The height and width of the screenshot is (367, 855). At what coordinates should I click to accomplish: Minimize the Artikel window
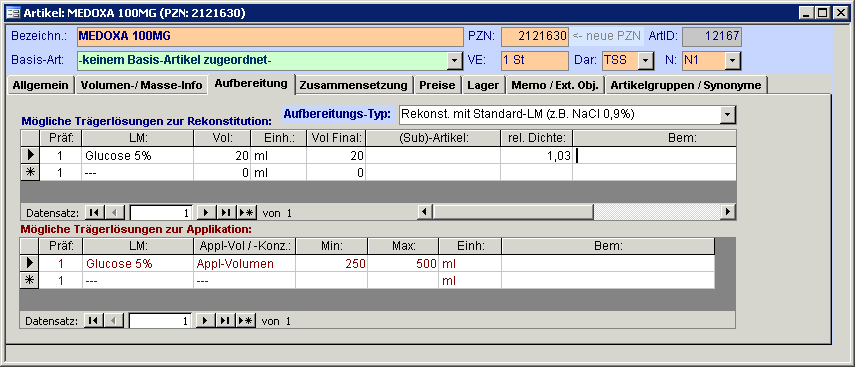point(805,13)
